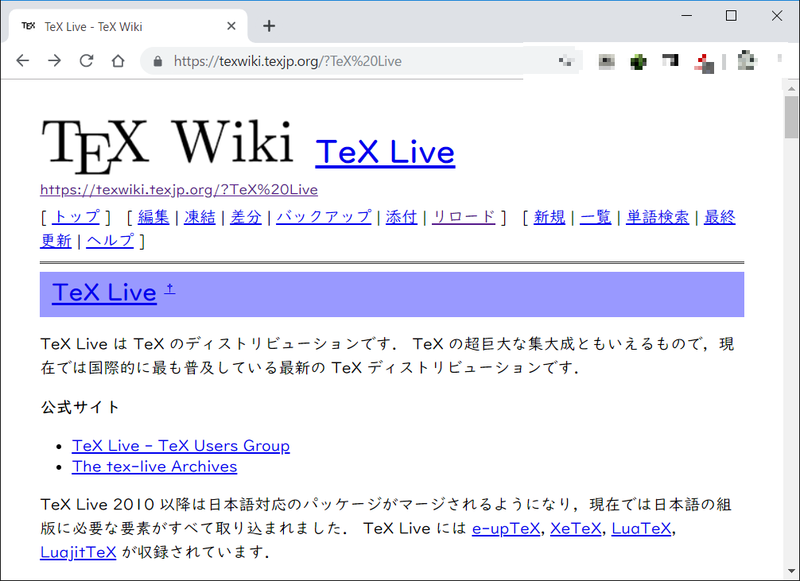The image size is (800, 581).
Task: Open the LuajitTeX link
Action: pyautogui.click(x=78, y=552)
